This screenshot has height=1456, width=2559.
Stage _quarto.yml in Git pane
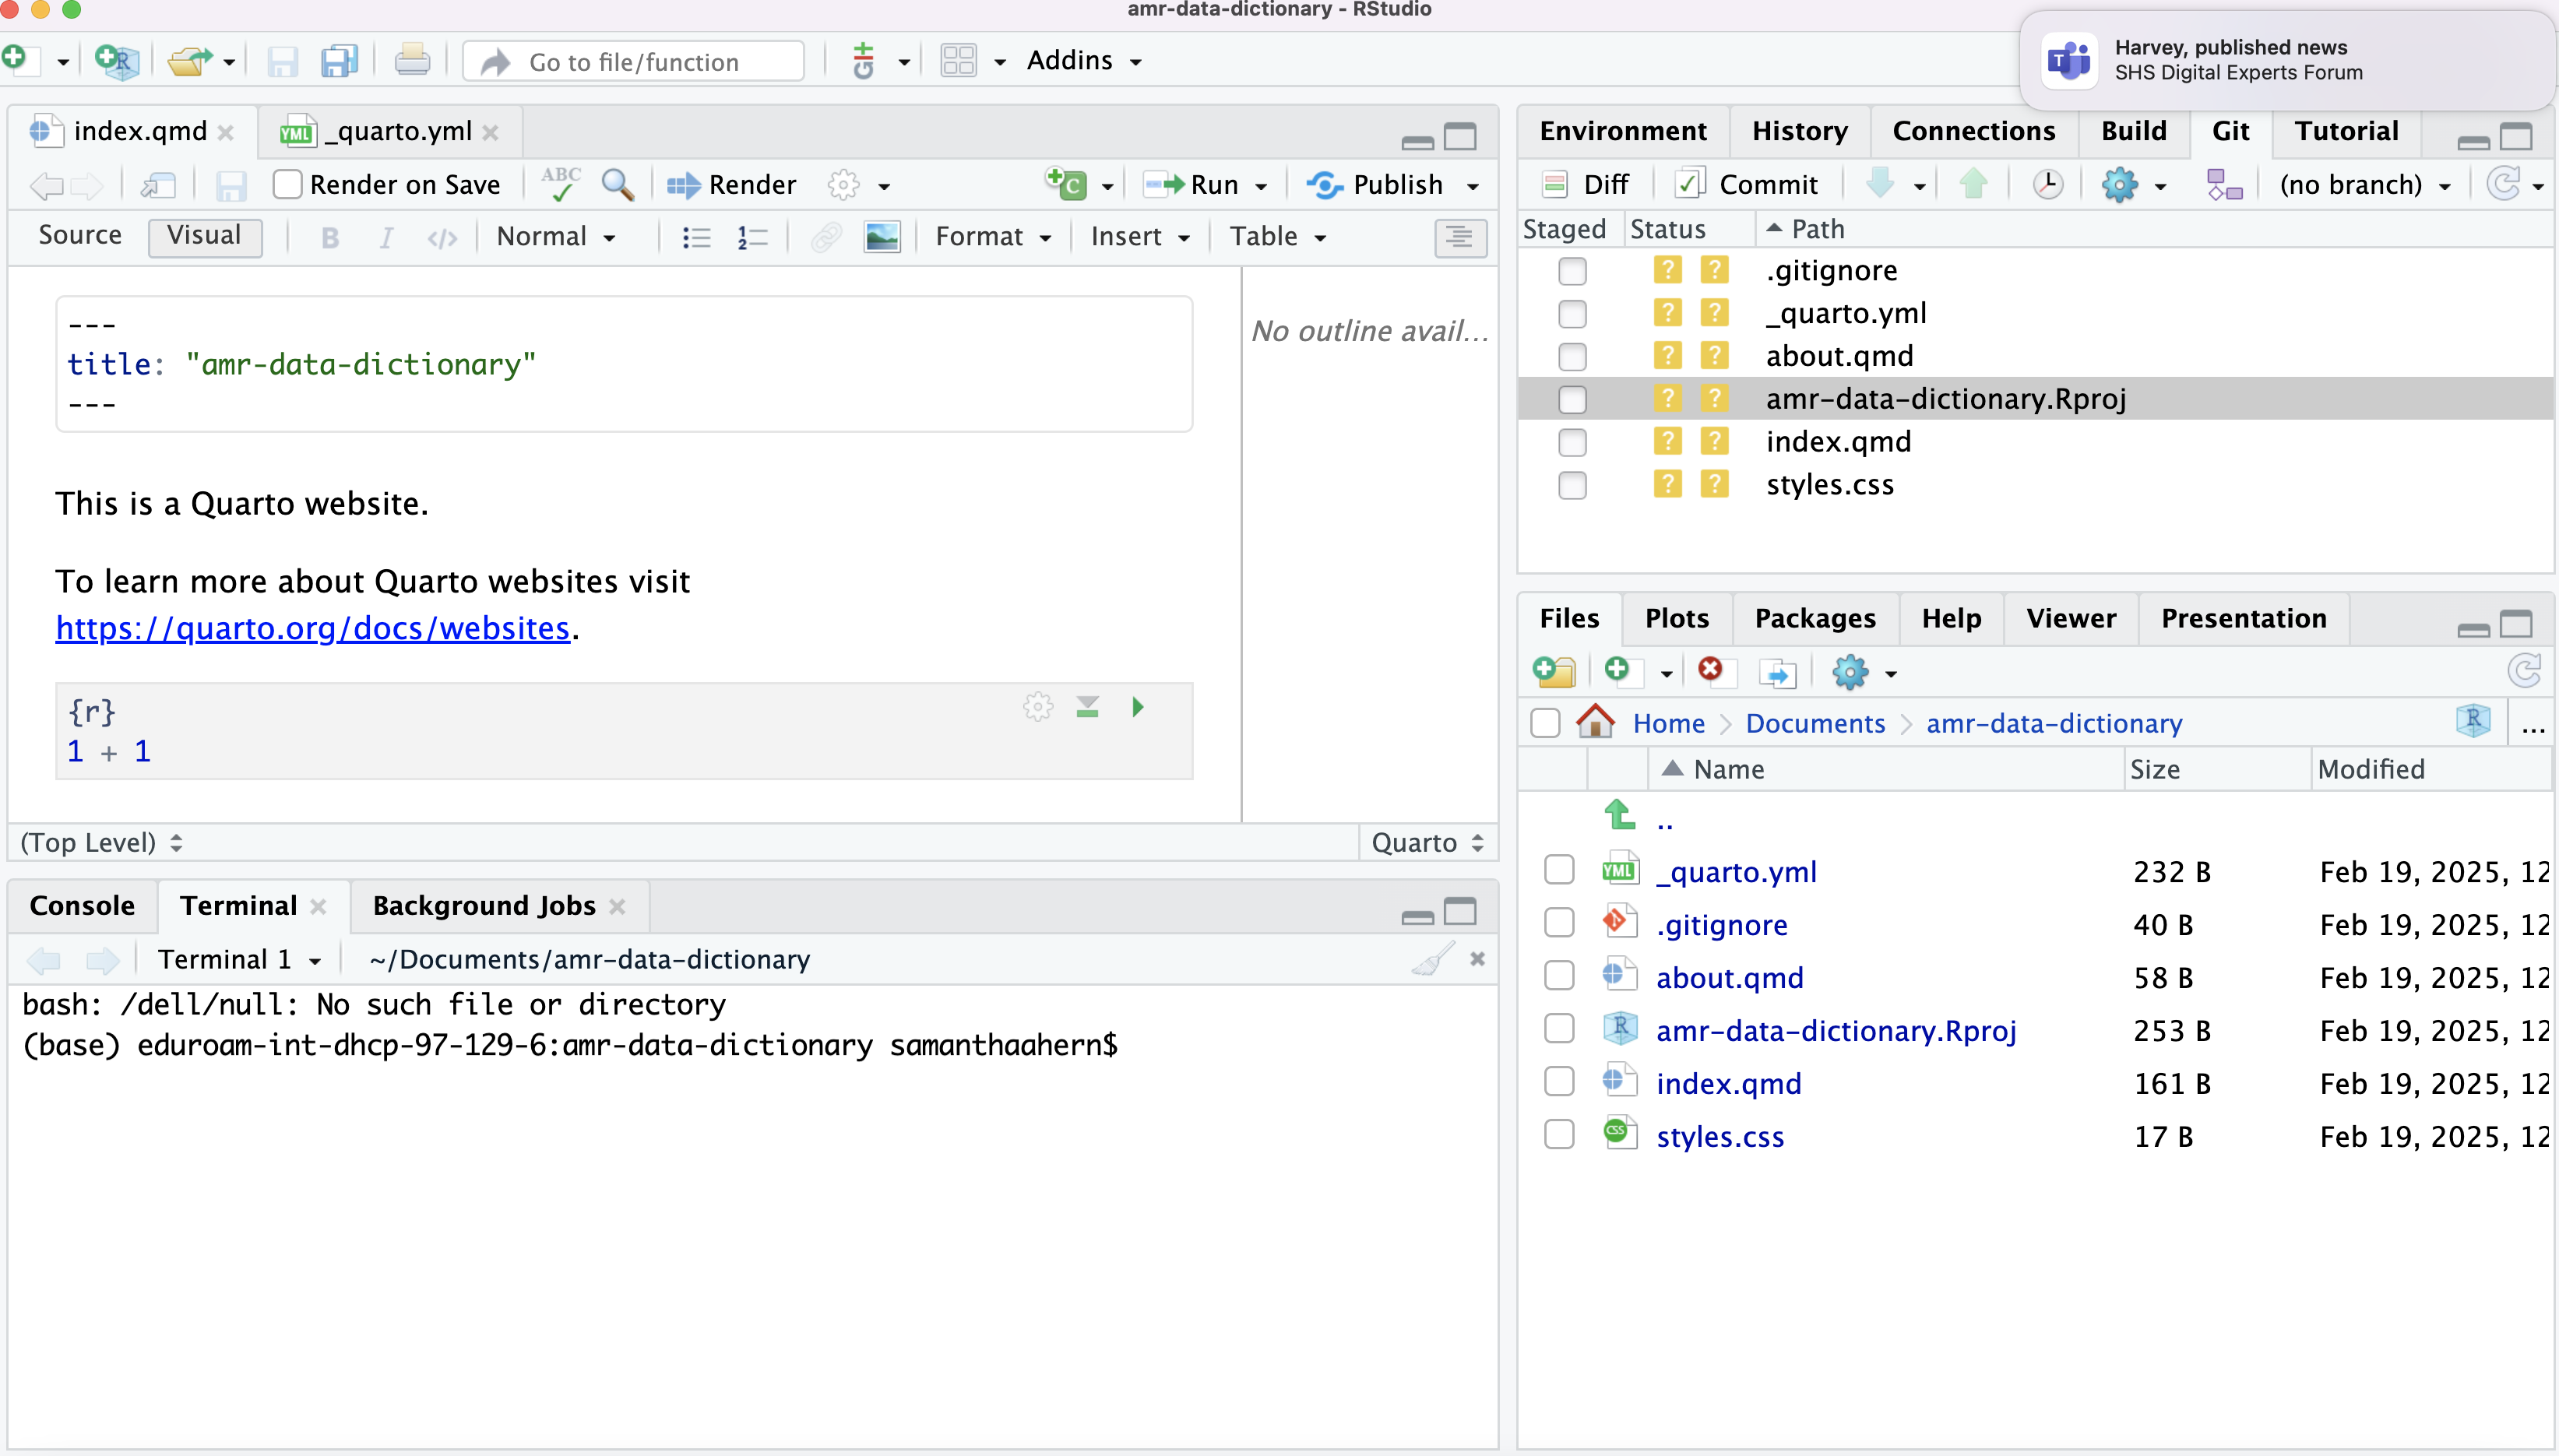tap(1572, 314)
